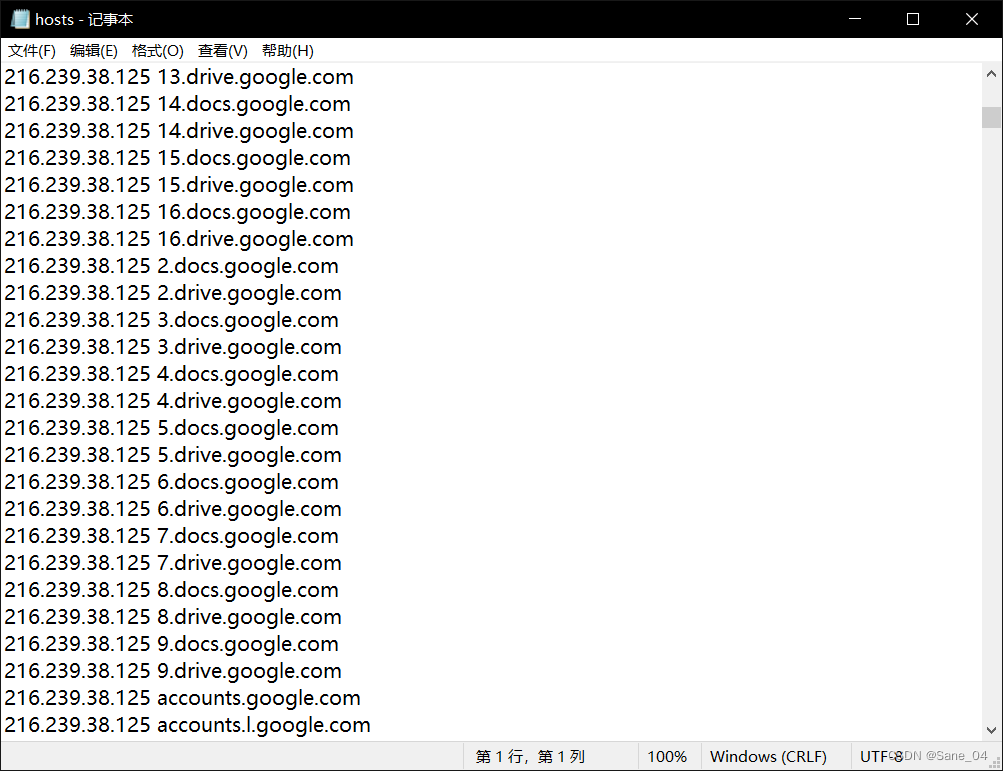Image resolution: width=1003 pixels, height=771 pixels.
Task: Click the 第 1 行, 第 1 列 status field
Action: point(551,756)
